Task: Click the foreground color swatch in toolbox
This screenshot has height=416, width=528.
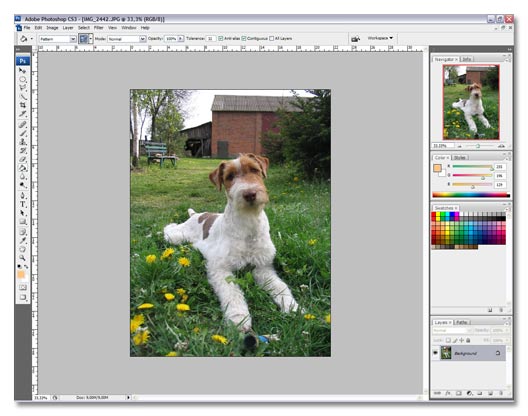Action: pos(21,275)
